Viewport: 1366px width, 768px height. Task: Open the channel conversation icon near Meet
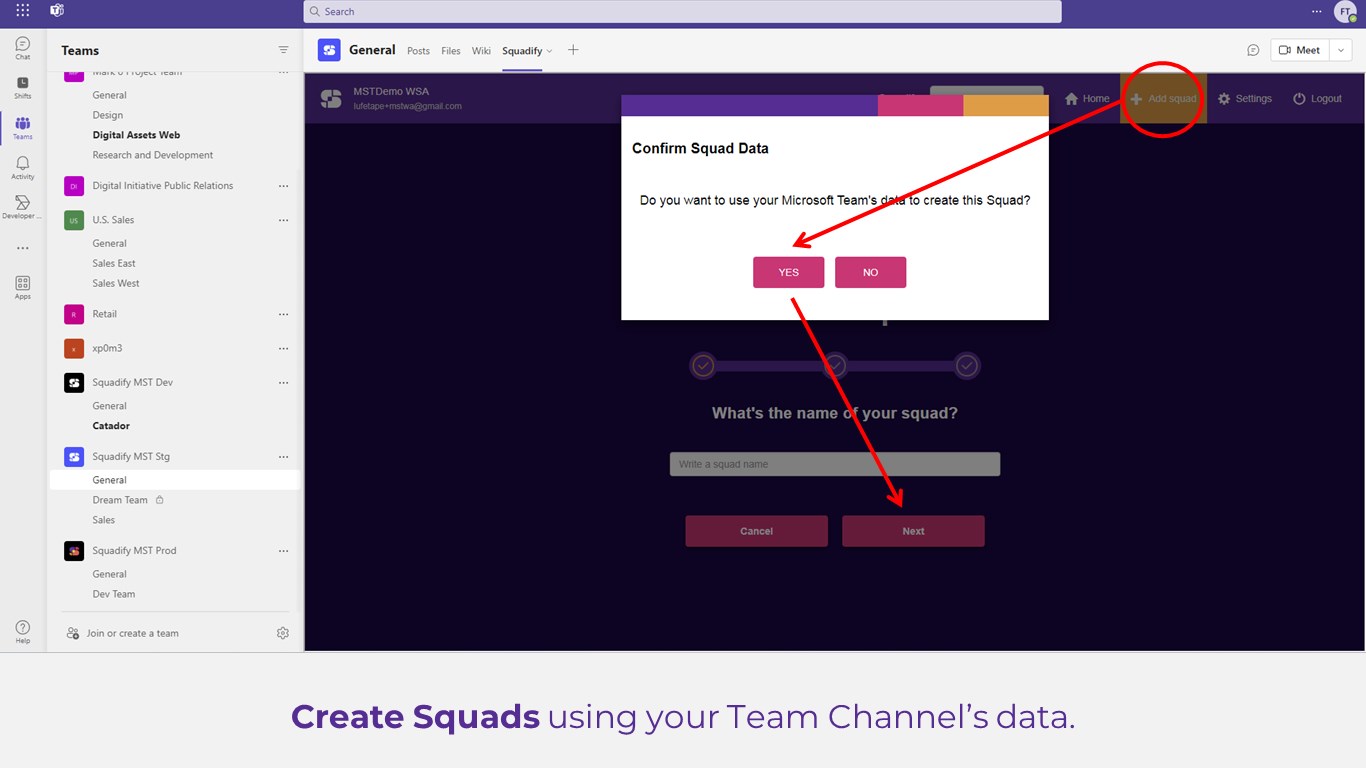click(x=1253, y=50)
